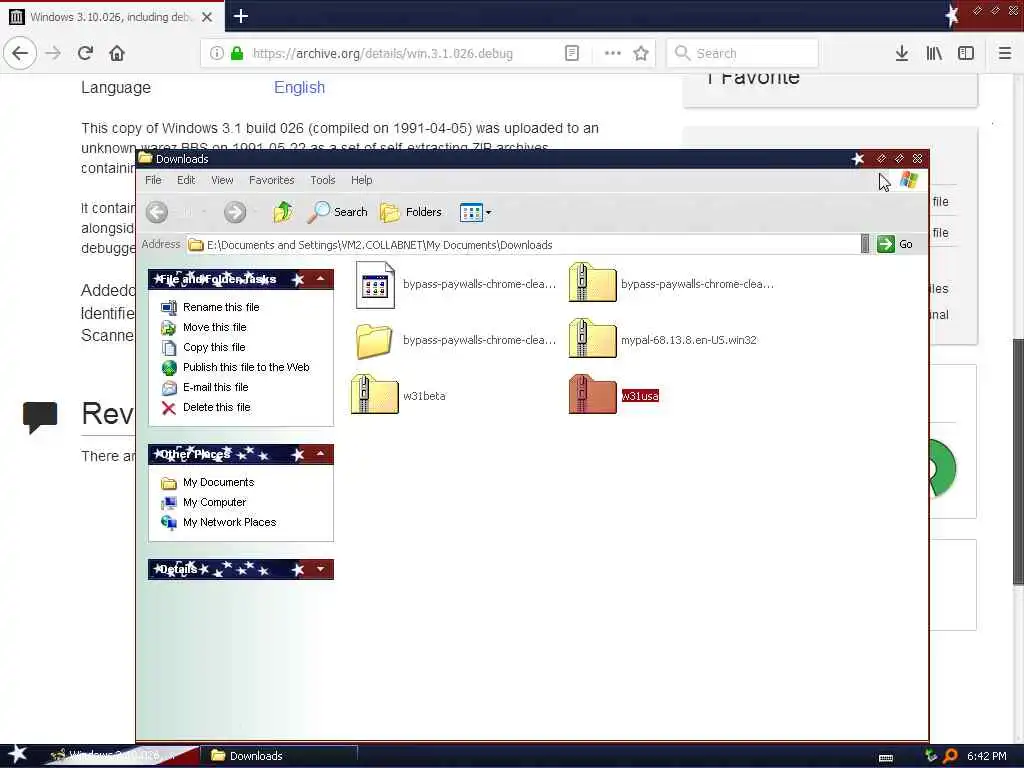Click the Up folder icon in Downloads toolbar
Screen dimensions: 1024x768
(283, 212)
